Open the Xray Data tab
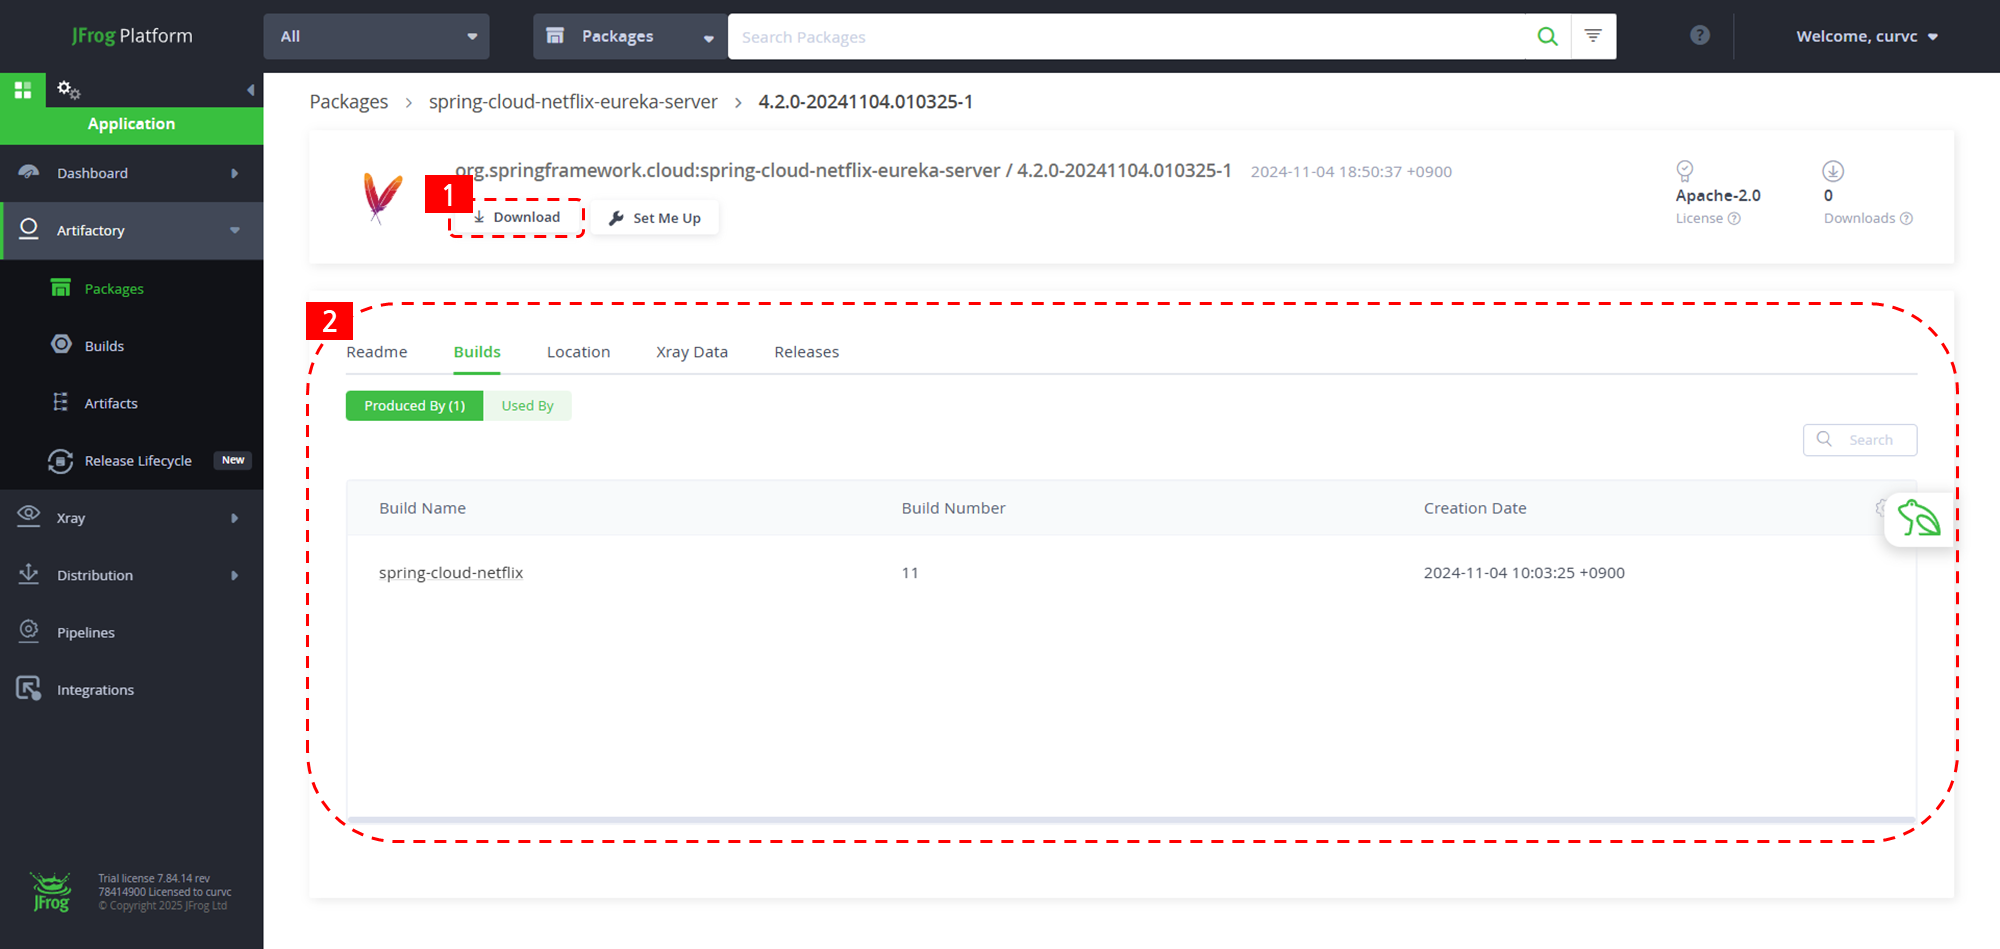The width and height of the screenshot is (2000, 949). (692, 352)
